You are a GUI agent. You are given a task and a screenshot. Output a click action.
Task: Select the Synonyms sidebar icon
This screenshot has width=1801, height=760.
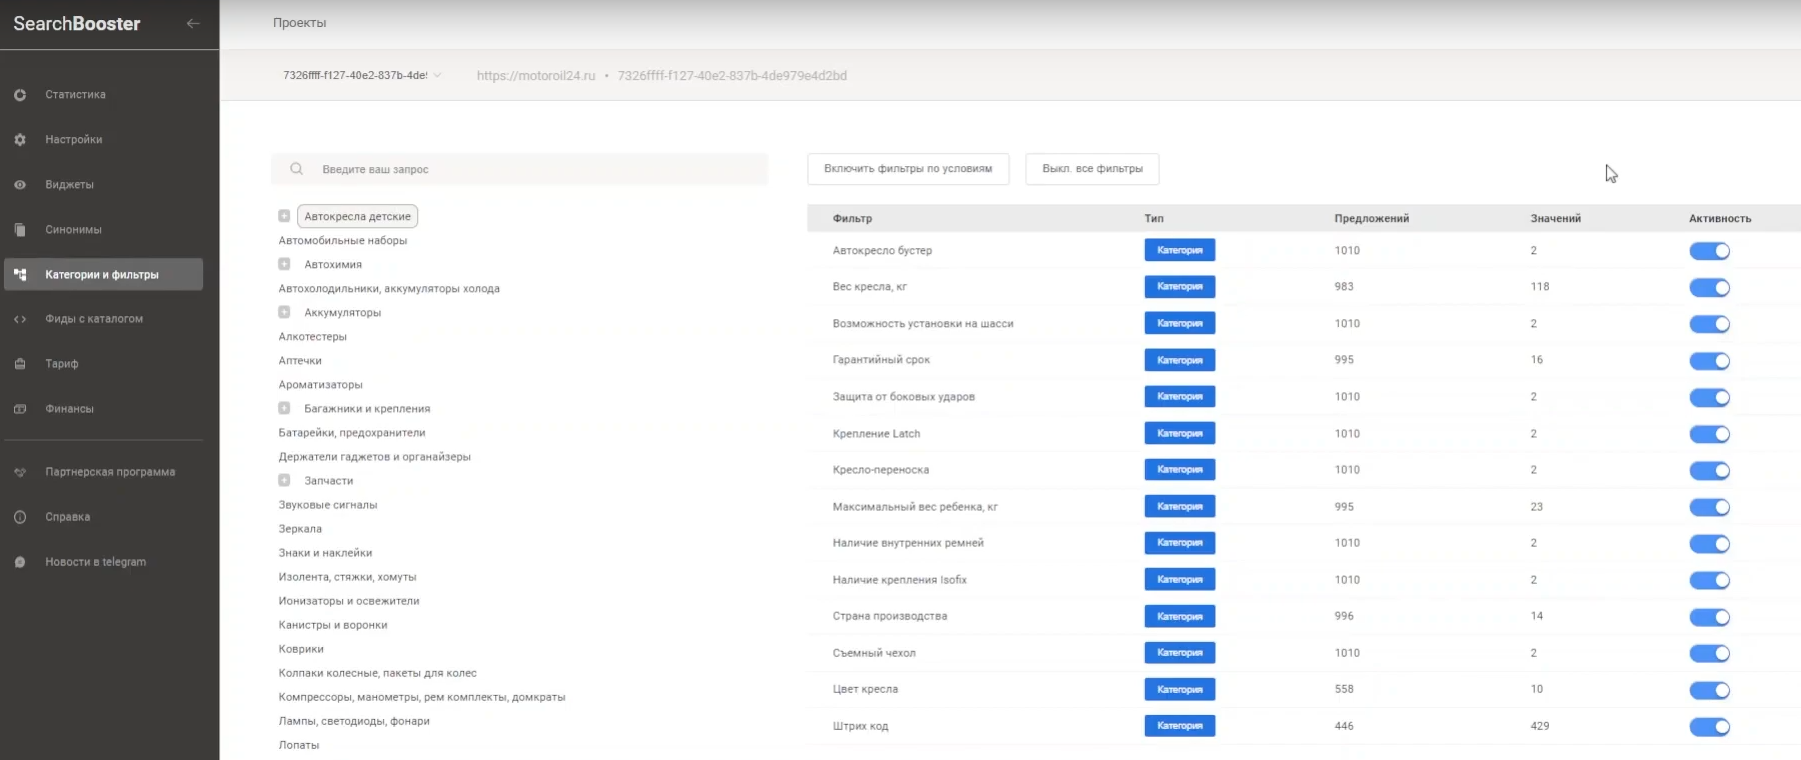coord(20,230)
